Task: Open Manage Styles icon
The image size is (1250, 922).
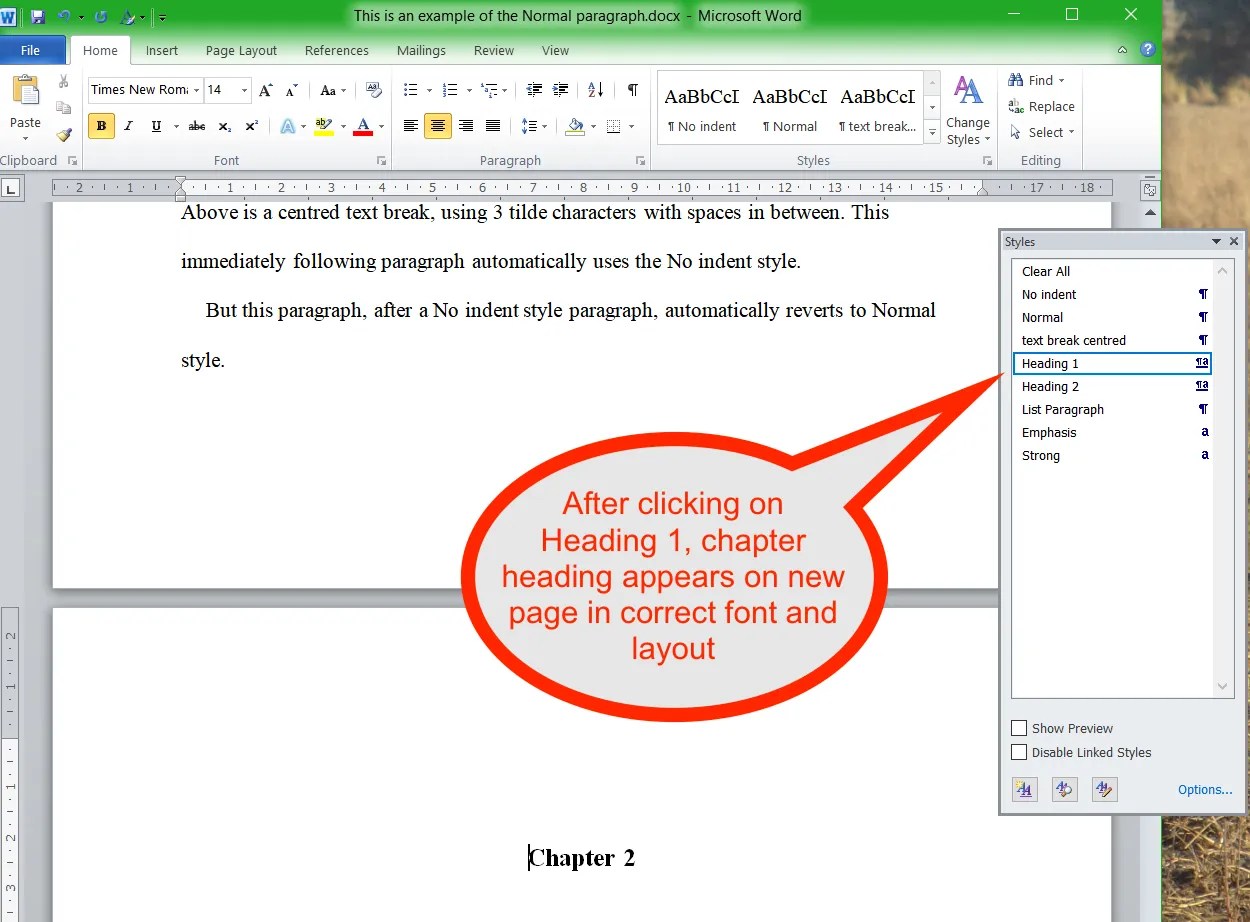Action: click(x=1104, y=789)
